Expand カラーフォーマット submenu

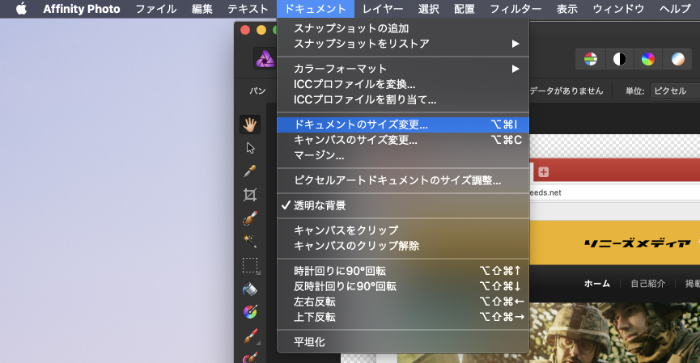pos(403,69)
